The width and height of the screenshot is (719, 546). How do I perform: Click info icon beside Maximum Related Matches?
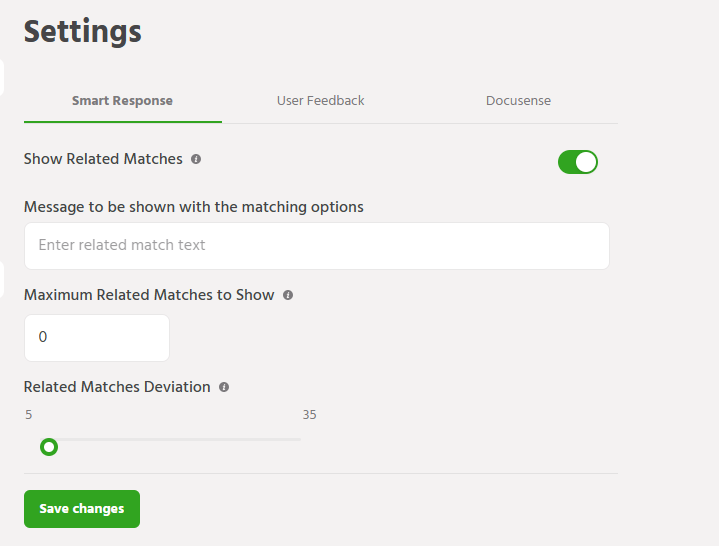(x=288, y=295)
